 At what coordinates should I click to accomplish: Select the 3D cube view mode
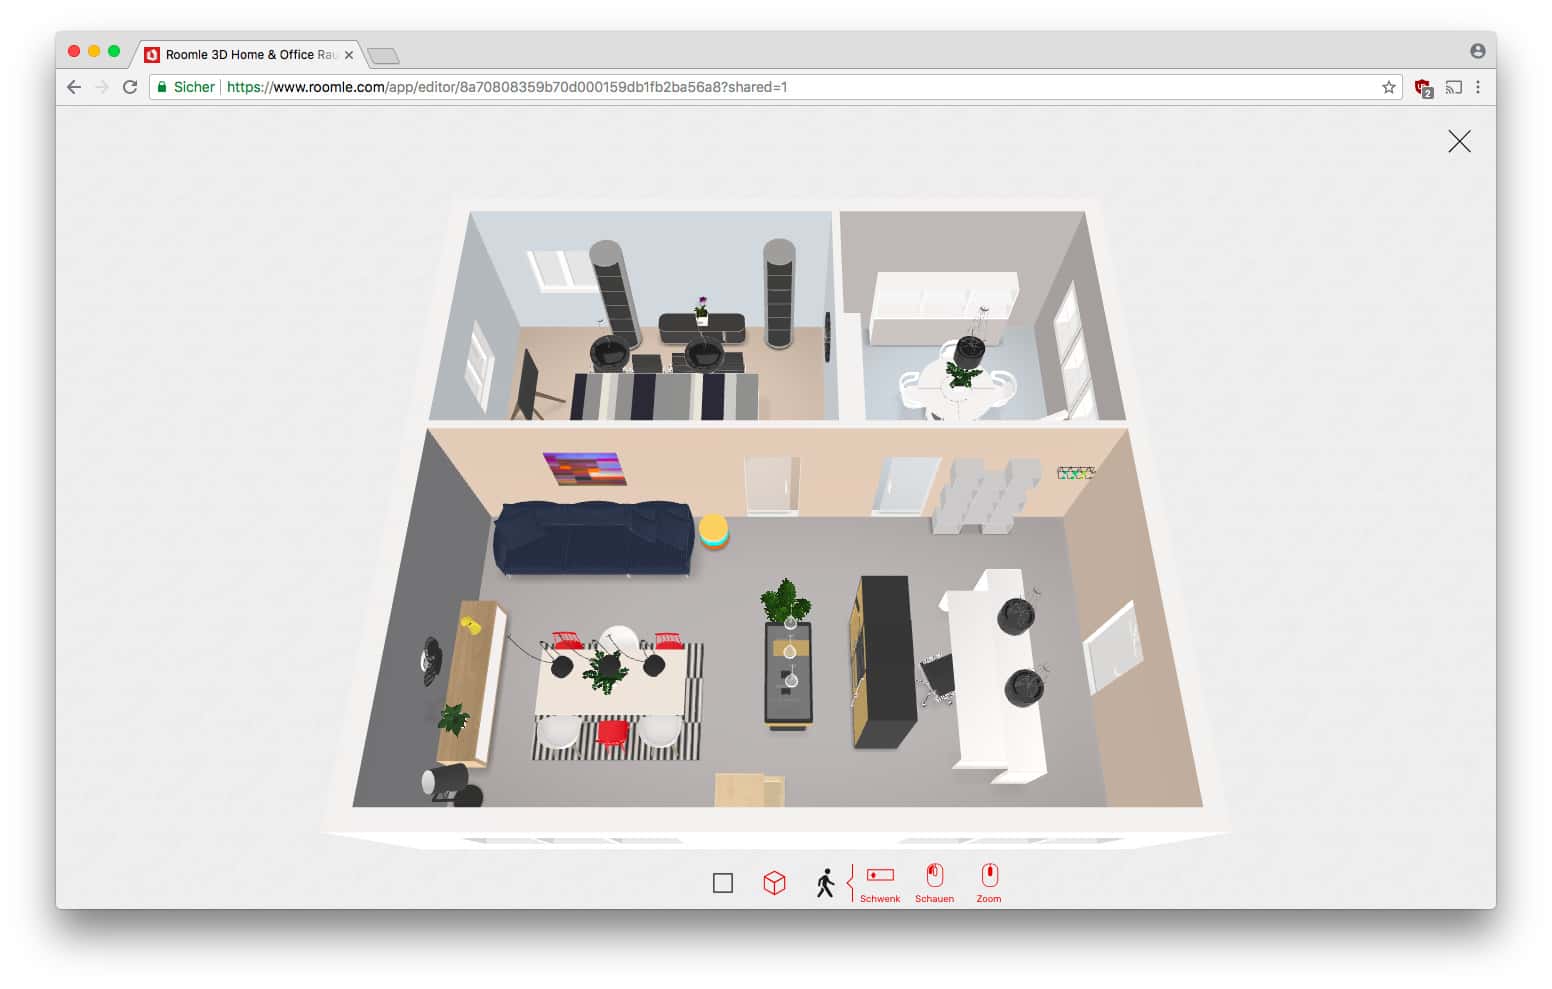pyautogui.click(x=774, y=883)
